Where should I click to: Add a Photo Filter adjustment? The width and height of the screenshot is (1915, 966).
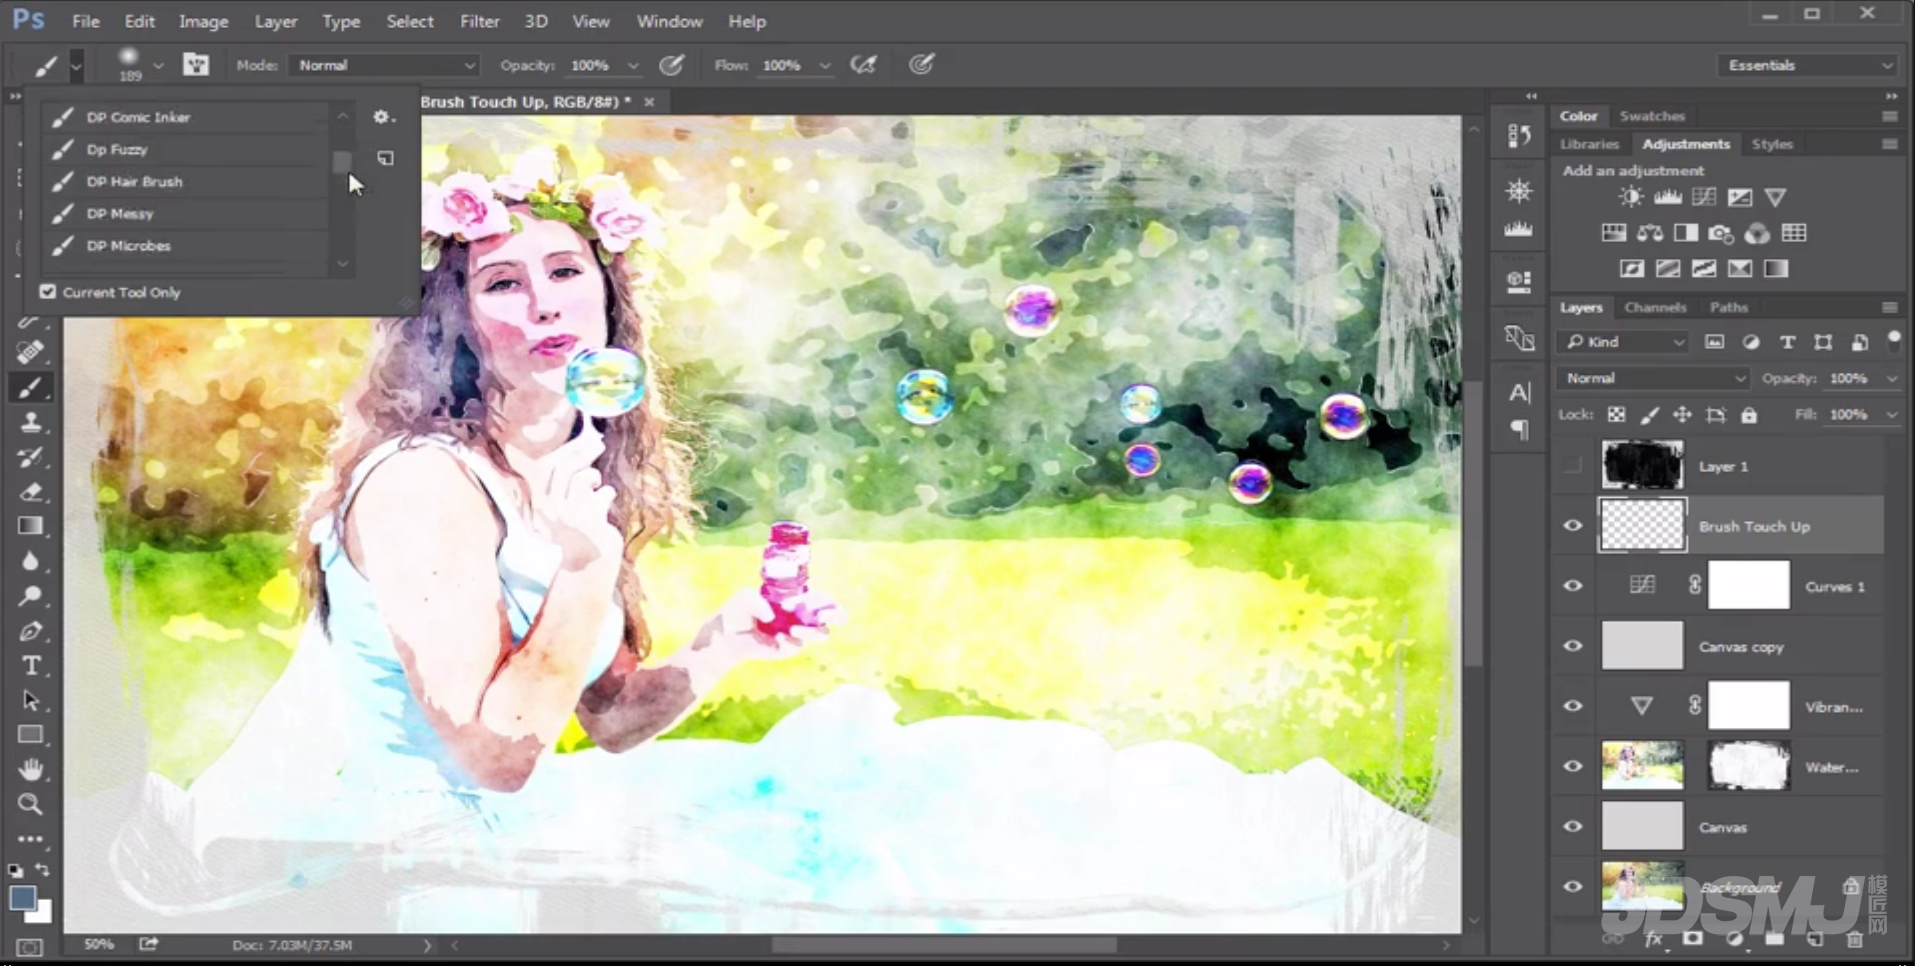[x=1721, y=233]
